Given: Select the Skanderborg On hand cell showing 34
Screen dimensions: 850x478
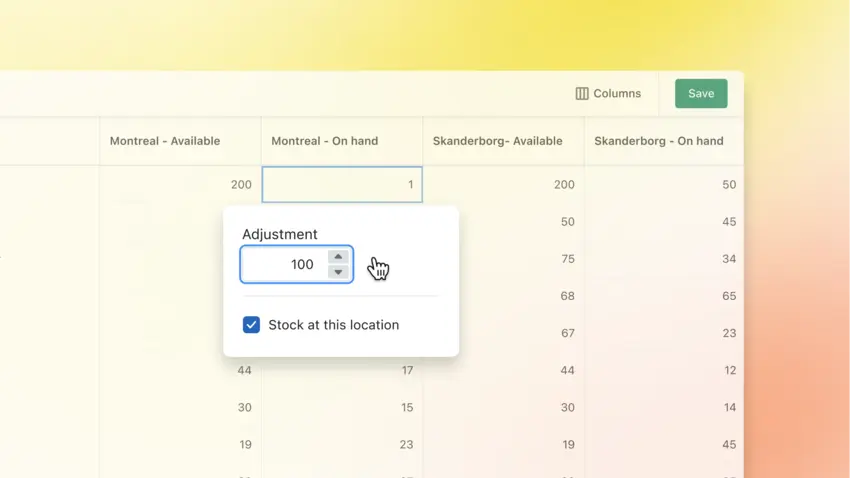Looking at the screenshot, I should 664,259.
